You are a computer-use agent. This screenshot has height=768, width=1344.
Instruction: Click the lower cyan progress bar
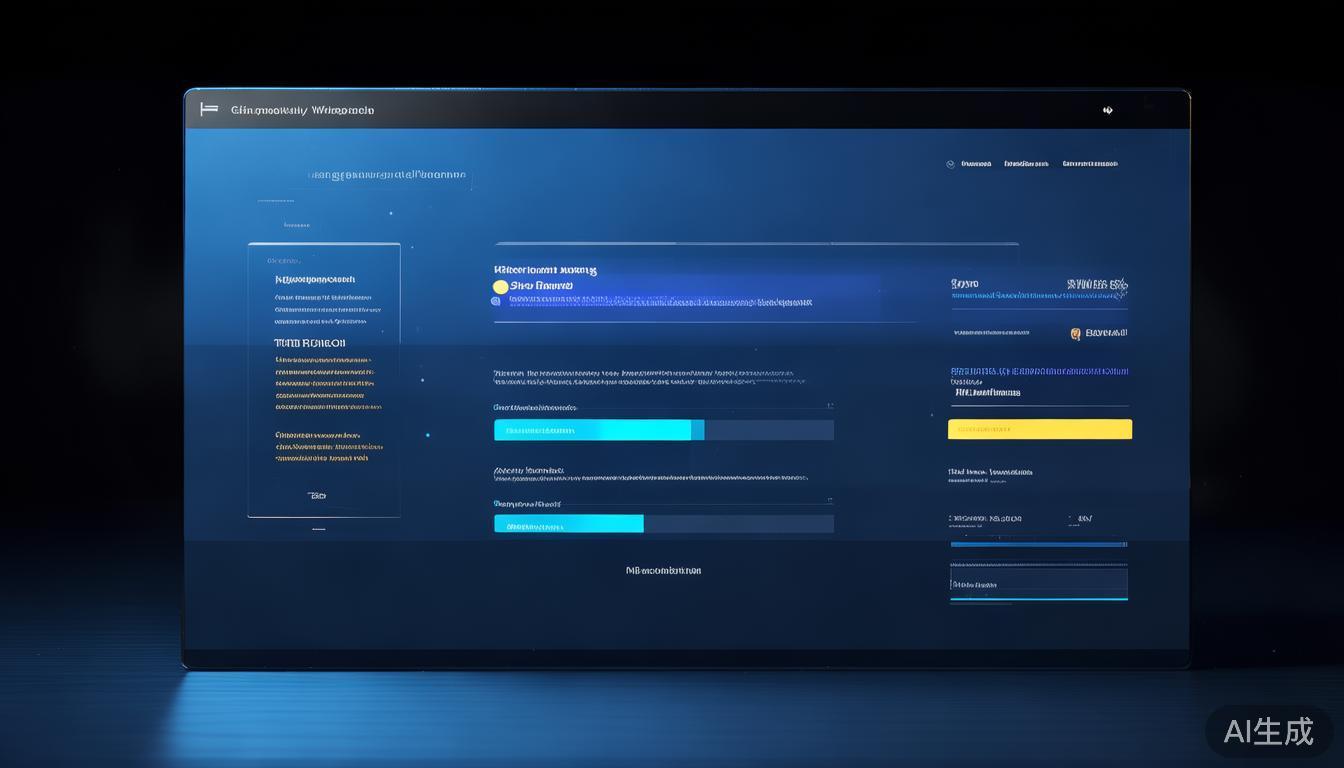tap(568, 524)
